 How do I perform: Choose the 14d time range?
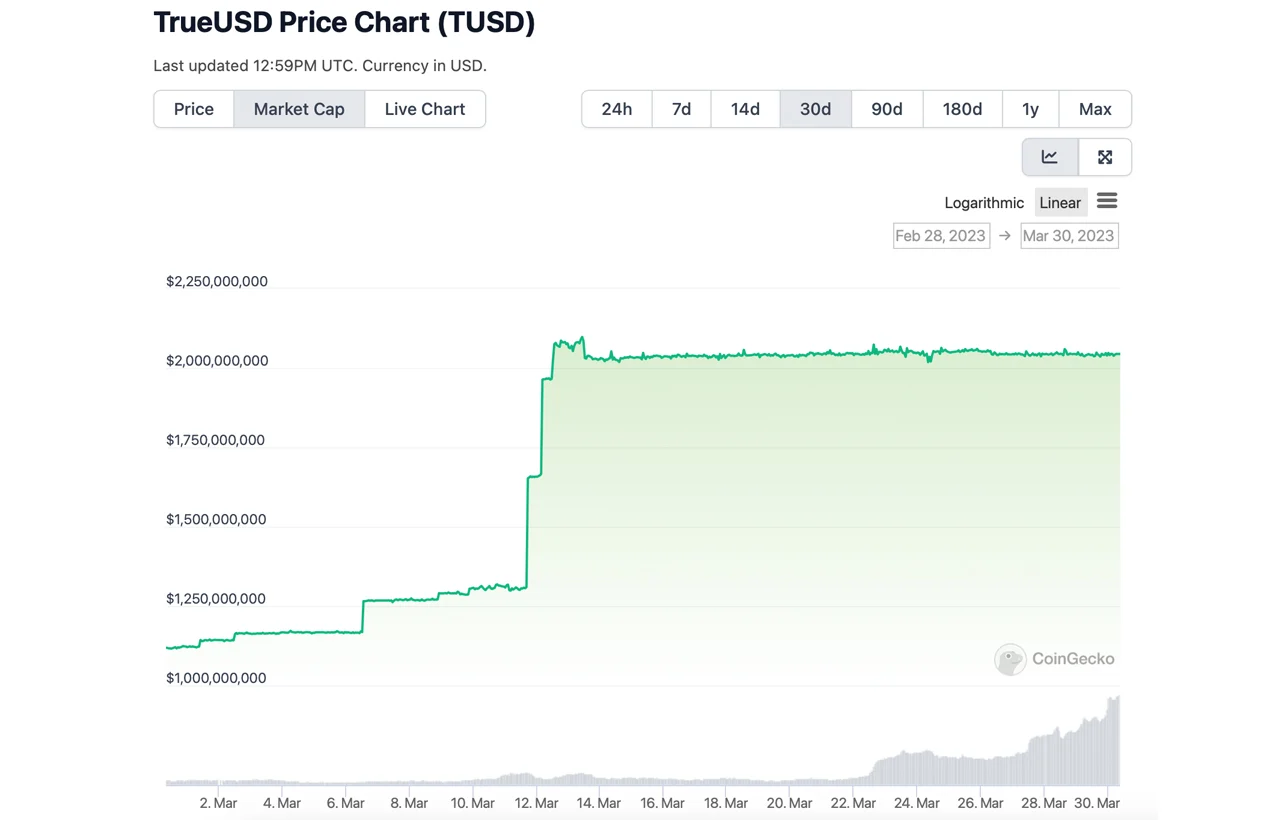coord(745,109)
